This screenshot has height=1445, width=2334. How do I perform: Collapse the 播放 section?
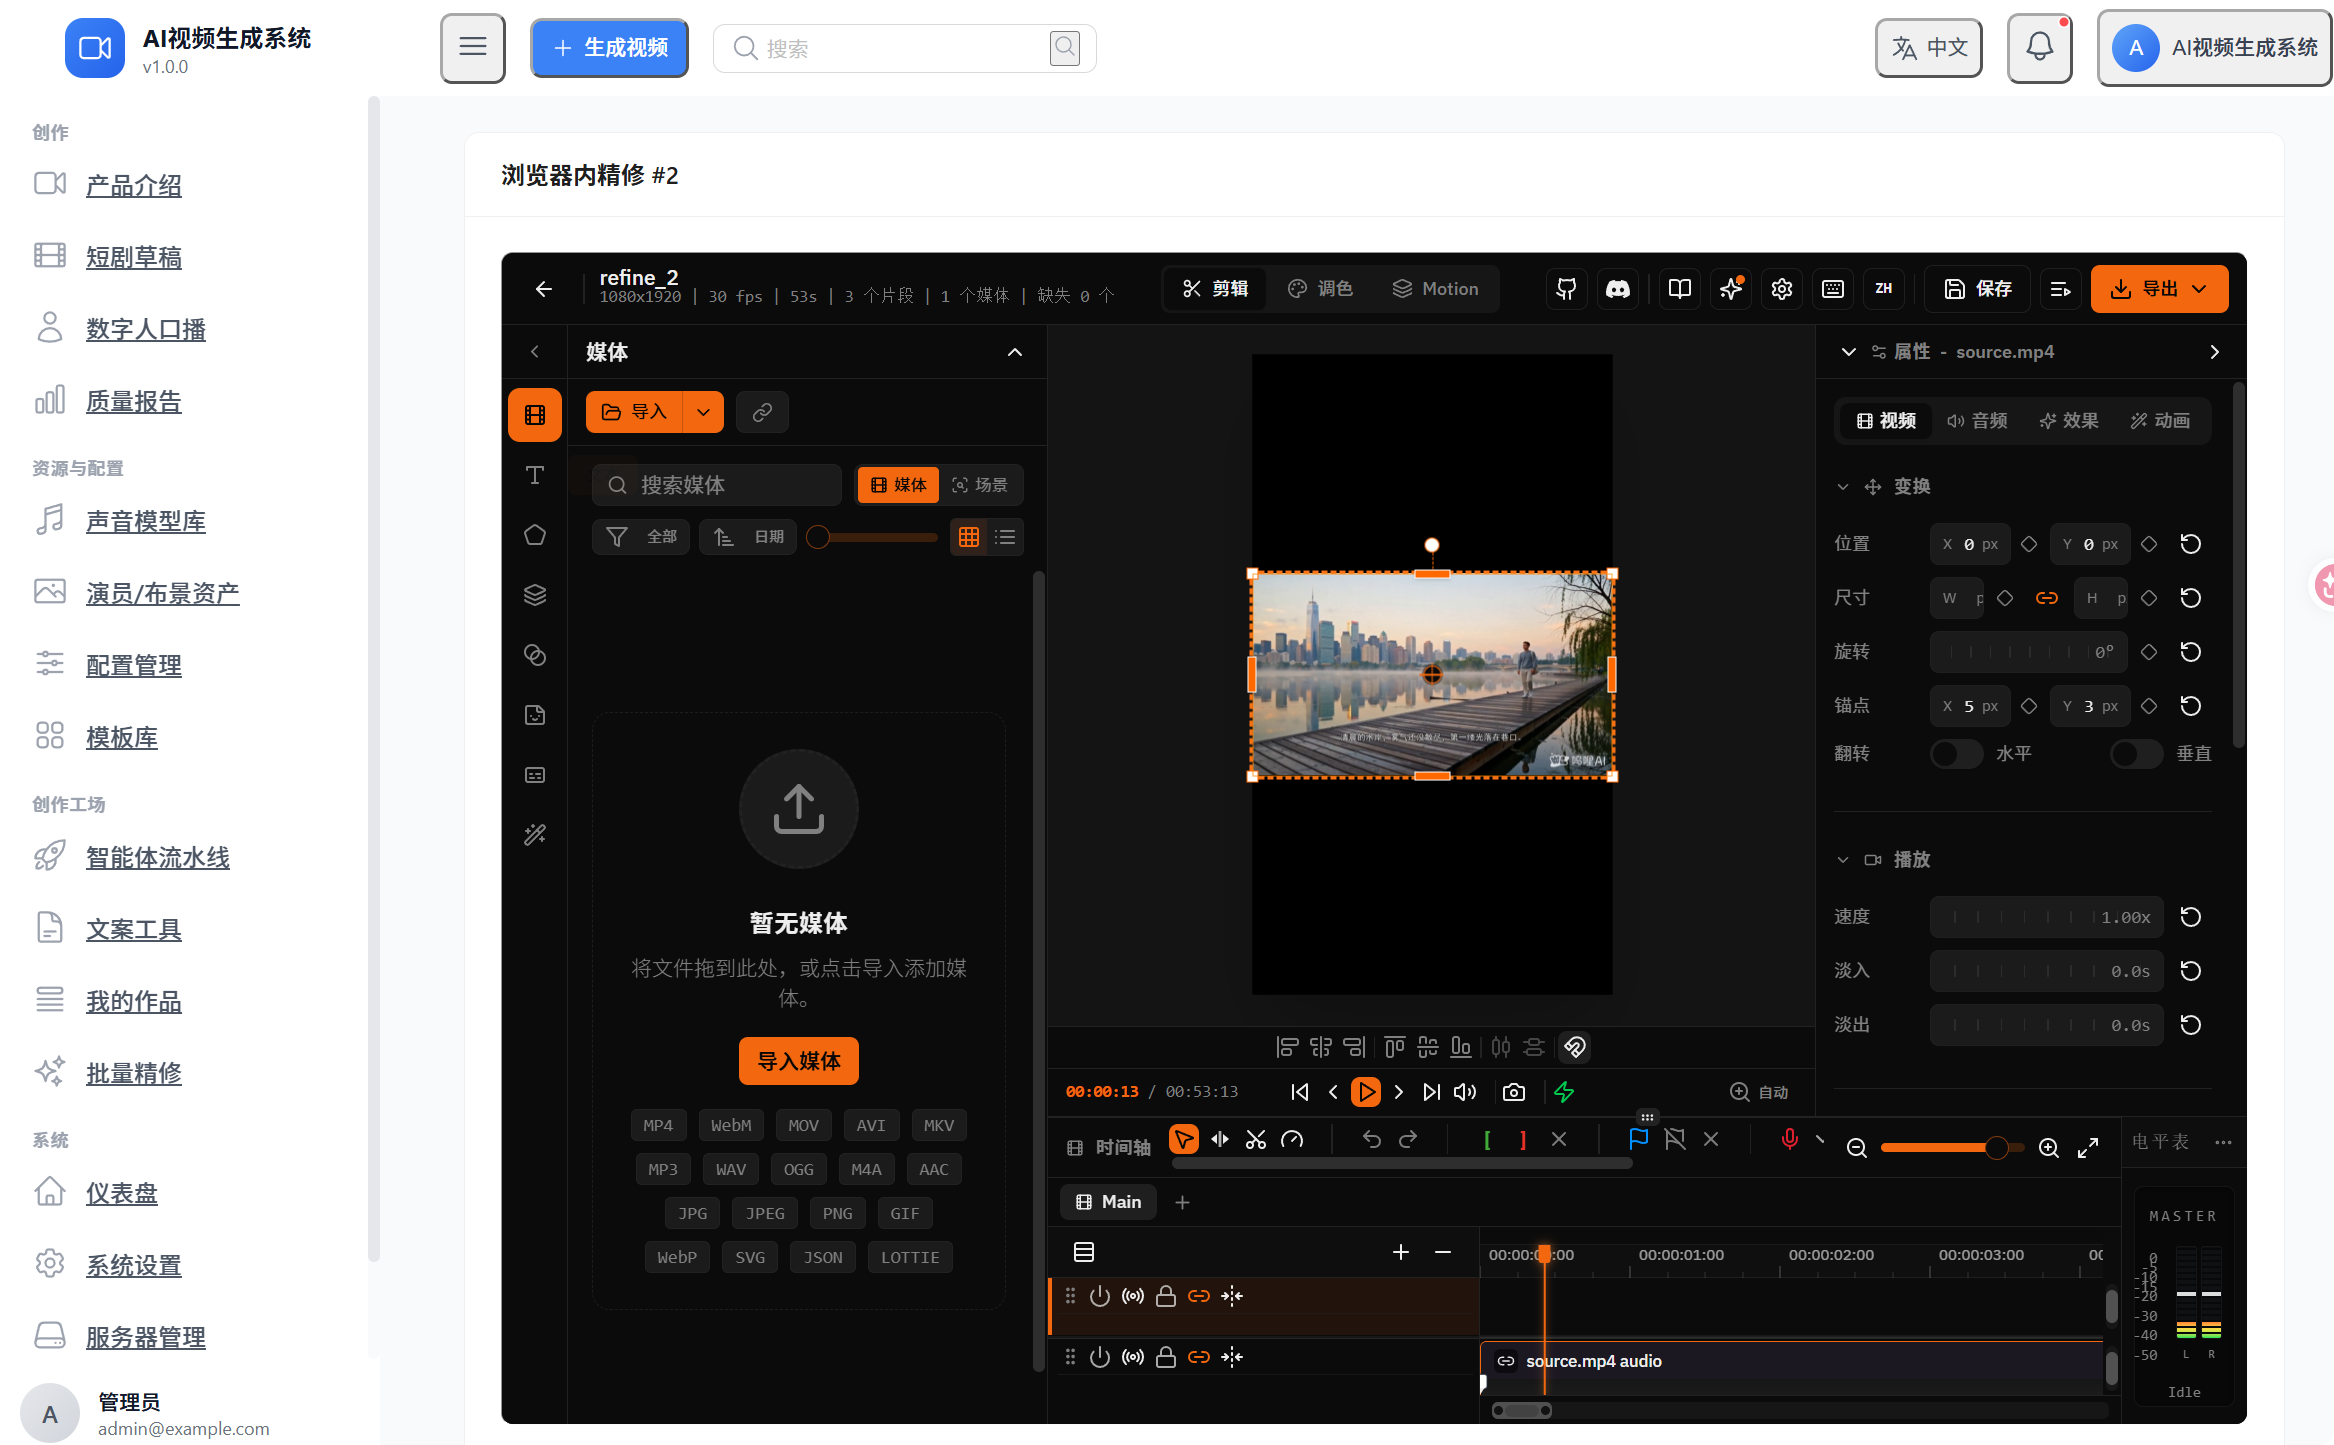1842,860
